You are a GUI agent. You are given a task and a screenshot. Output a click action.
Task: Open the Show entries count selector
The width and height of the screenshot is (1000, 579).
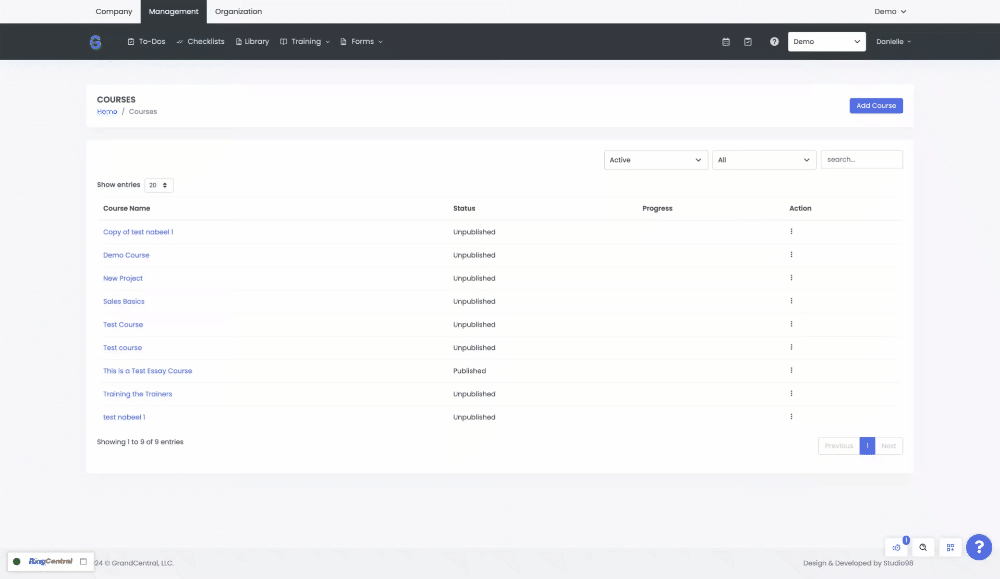pos(159,185)
